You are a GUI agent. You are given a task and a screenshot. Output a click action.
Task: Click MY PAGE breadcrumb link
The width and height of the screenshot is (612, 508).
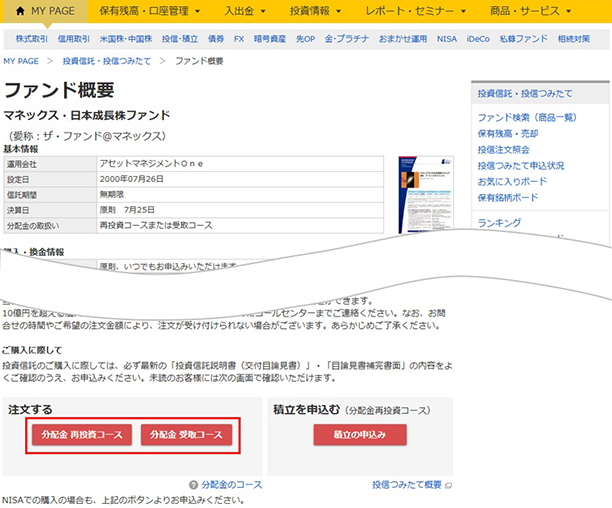point(21,61)
